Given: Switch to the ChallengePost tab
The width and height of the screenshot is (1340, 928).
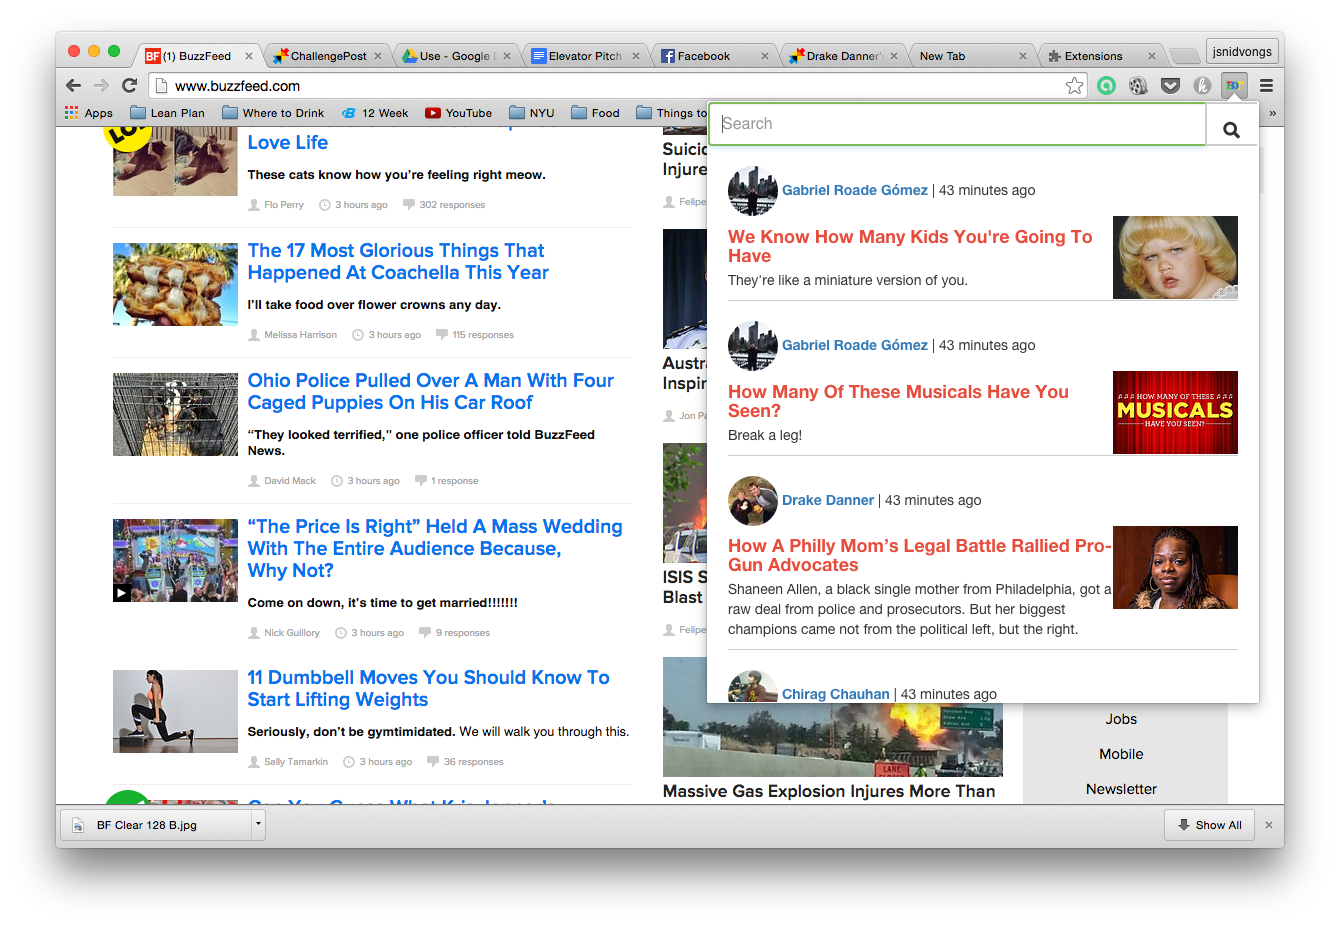Looking at the screenshot, I should pos(328,56).
